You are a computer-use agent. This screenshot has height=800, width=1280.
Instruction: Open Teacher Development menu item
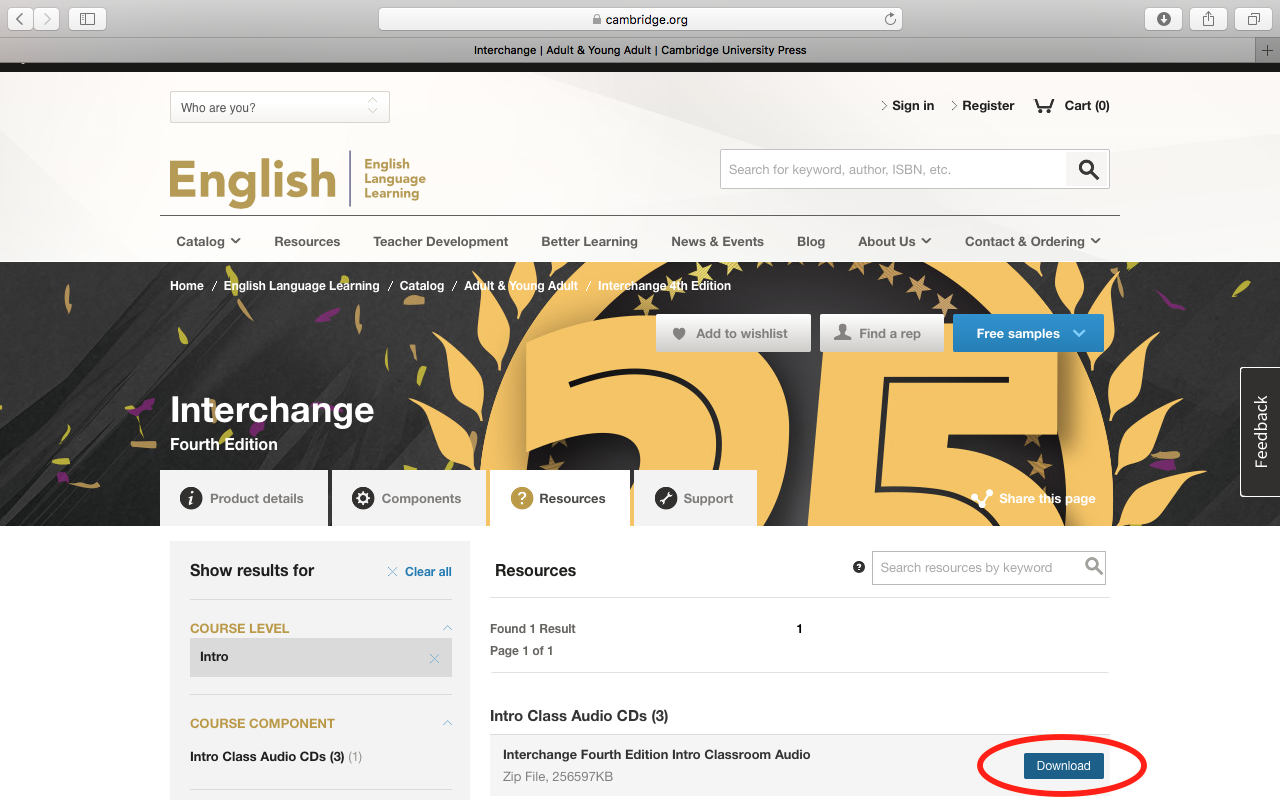coord(440,242)
